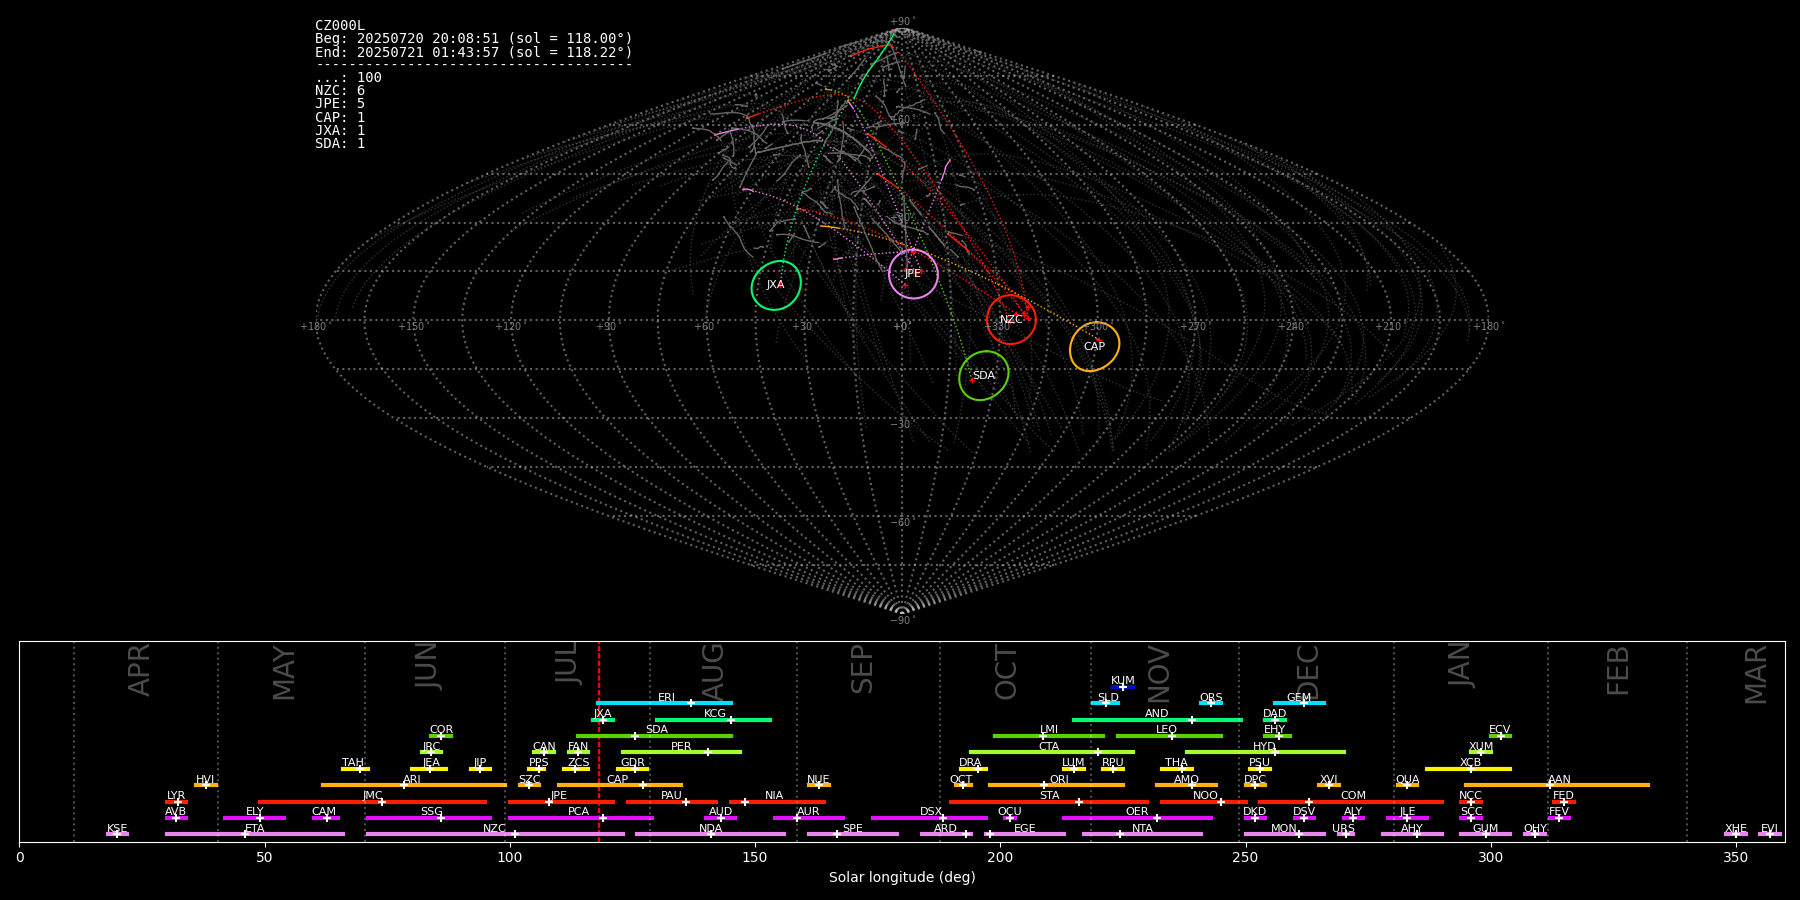Select the DRA shower label in timeline

pos(970,763)
